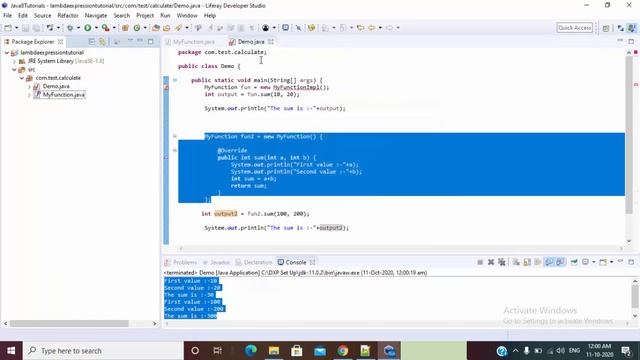This screenshot has width=640, height=360.
Task: Click the editor vertical scrollbar
Action: tap(629, 134)
